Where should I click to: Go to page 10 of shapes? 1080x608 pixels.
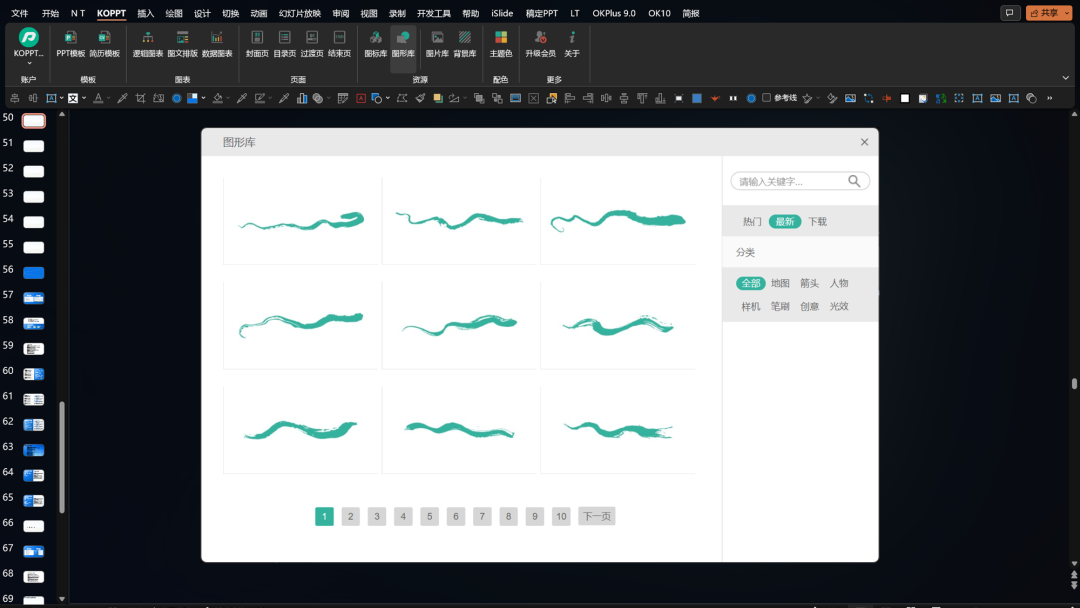pos(561,516)
